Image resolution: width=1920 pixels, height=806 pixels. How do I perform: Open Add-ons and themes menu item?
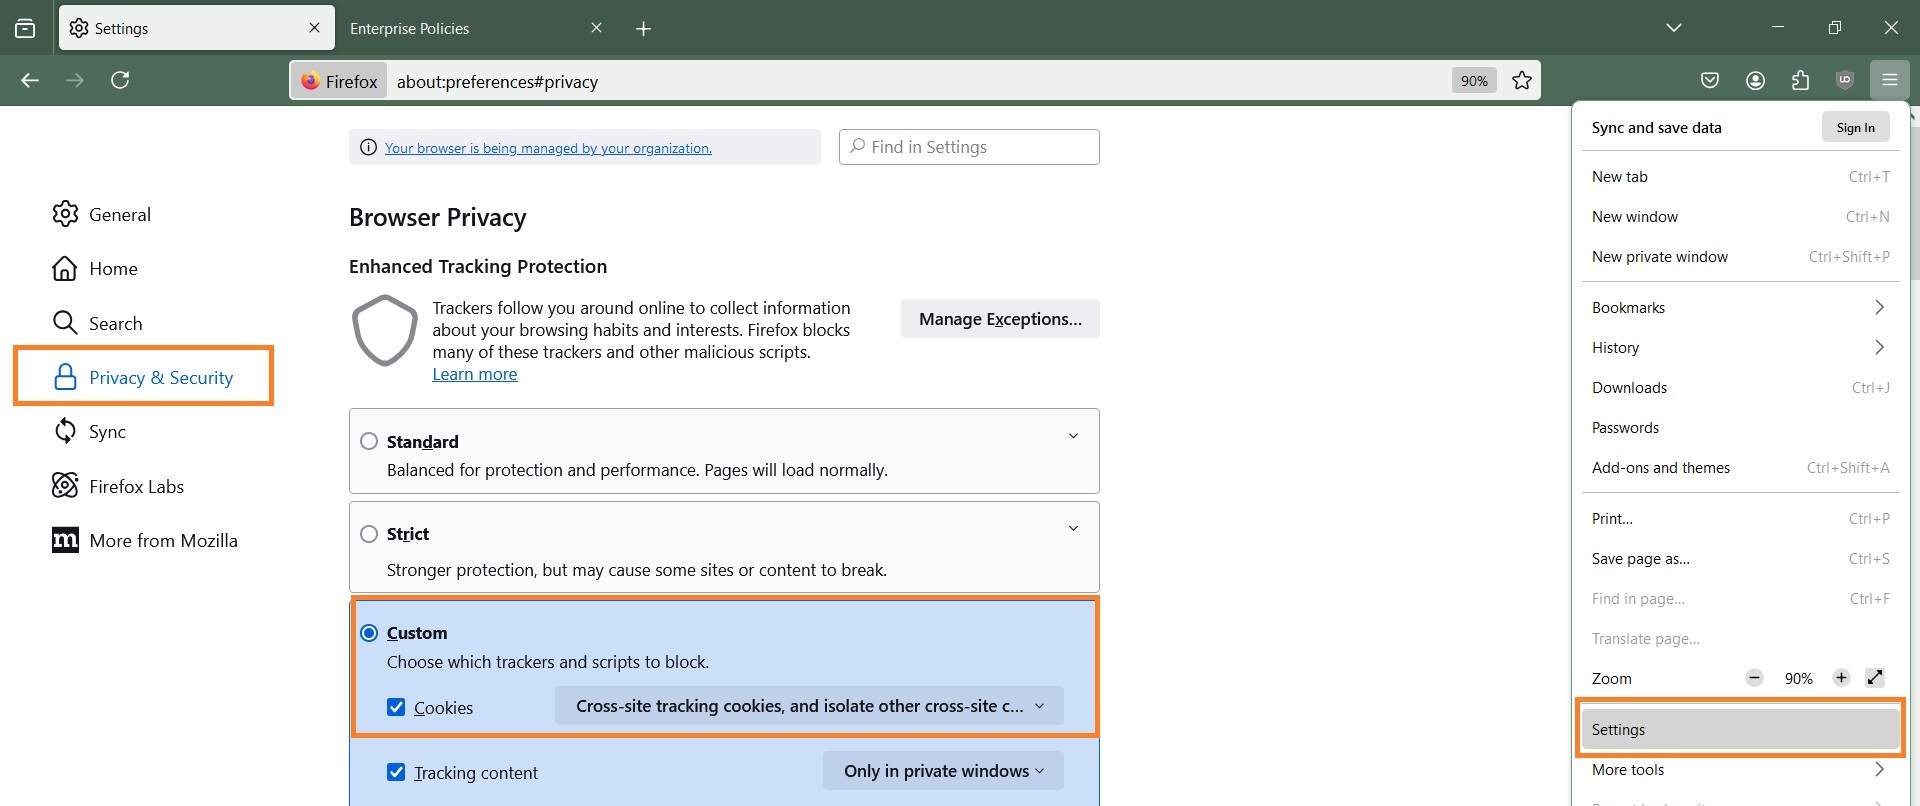(x=1740, y=467)
